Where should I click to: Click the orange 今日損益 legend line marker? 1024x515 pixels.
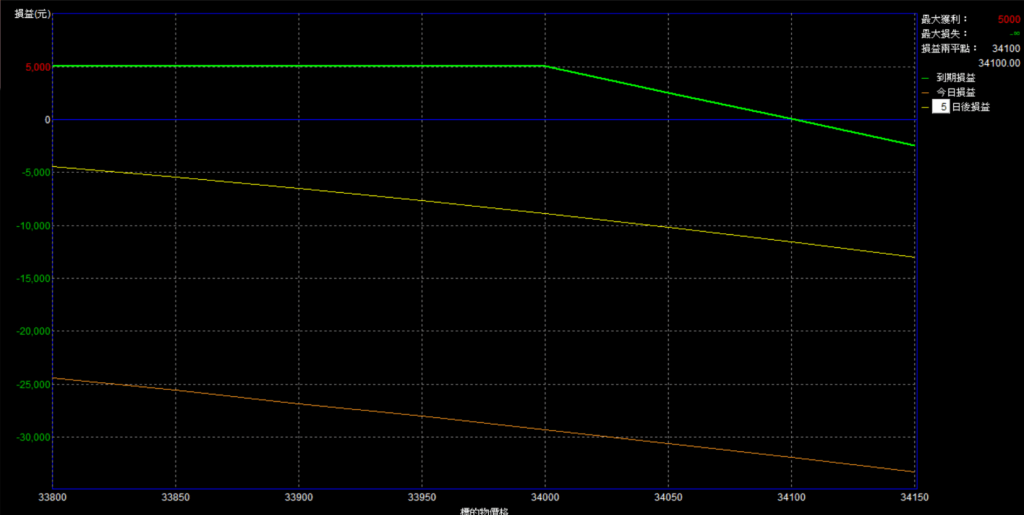point(925,92)
